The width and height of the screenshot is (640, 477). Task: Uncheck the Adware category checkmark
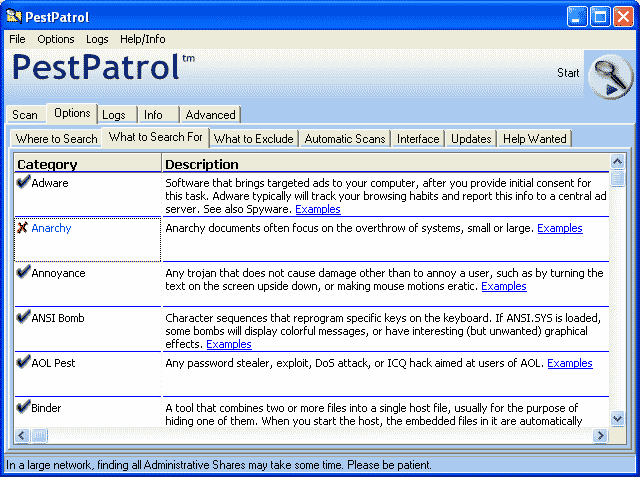pyautogui.click(x=23, y=182)
